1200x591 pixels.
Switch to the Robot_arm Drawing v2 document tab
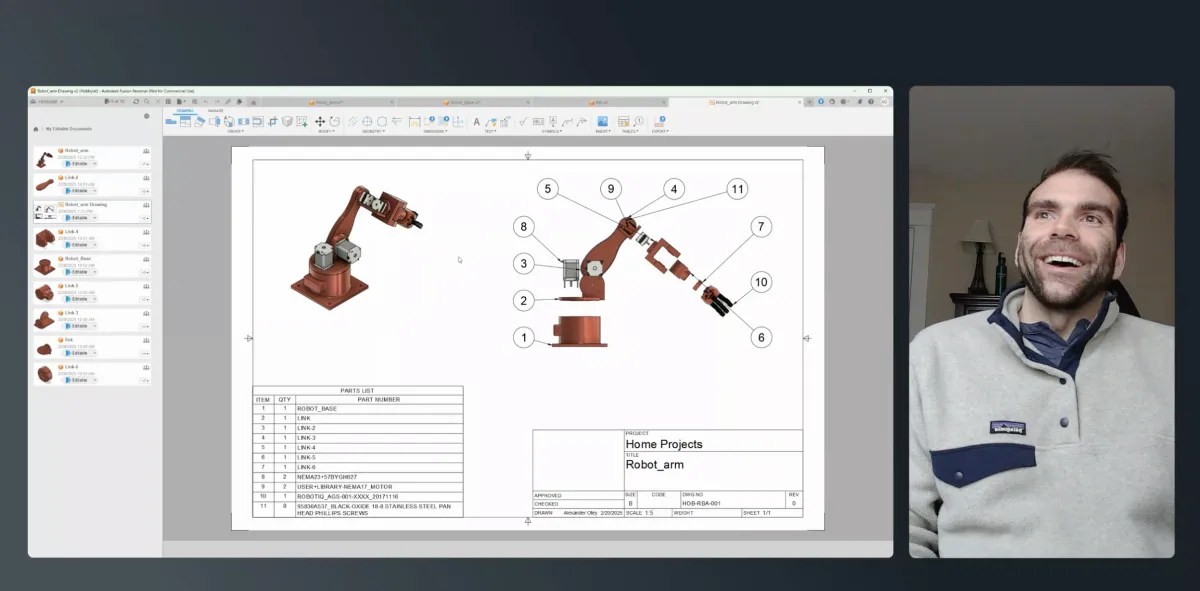(735, 102)
